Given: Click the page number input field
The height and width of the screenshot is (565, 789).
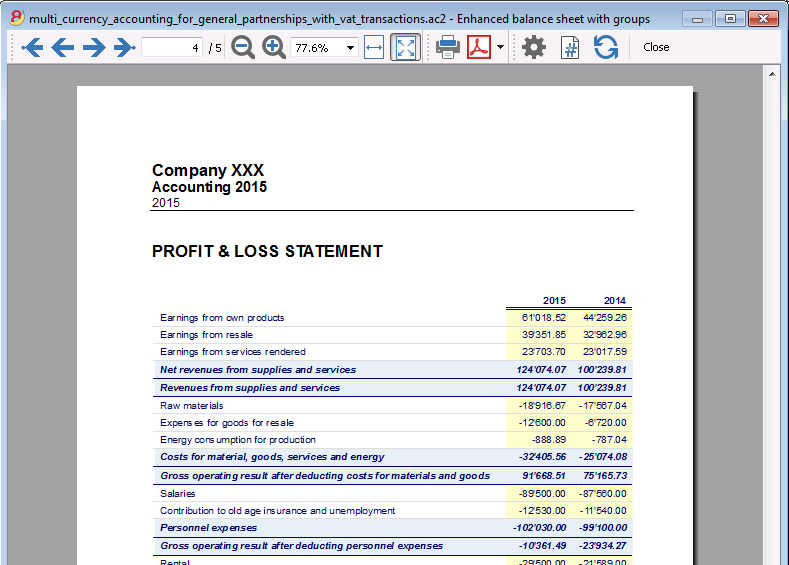Looking at the screenshot, I should coord(172,48).
